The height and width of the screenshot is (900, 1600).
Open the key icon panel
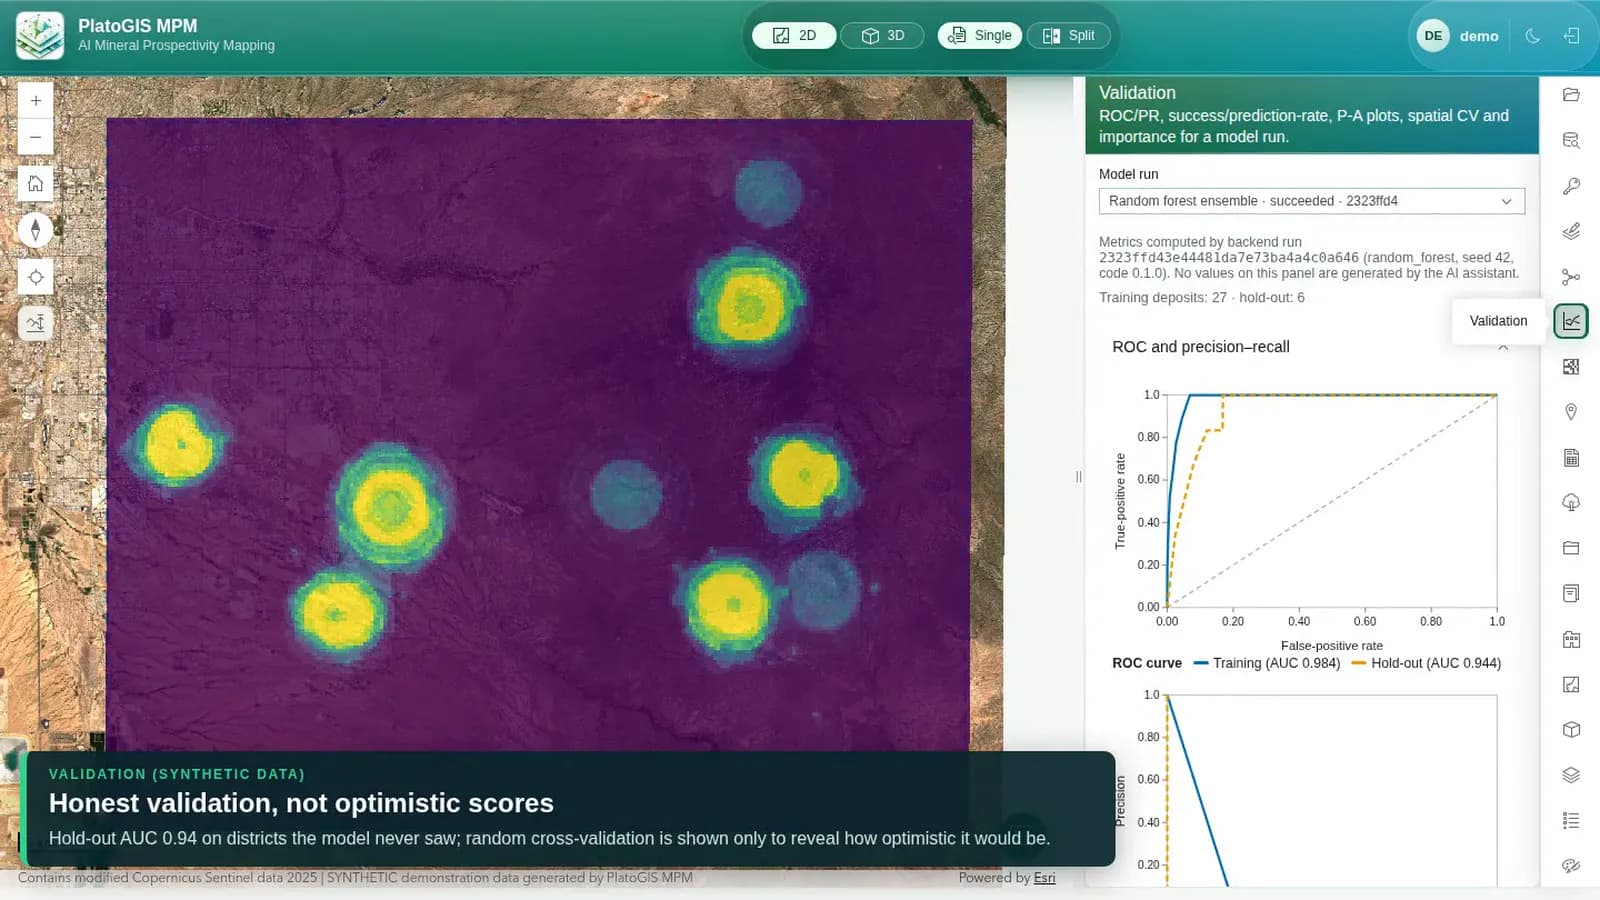(1571, 186)
